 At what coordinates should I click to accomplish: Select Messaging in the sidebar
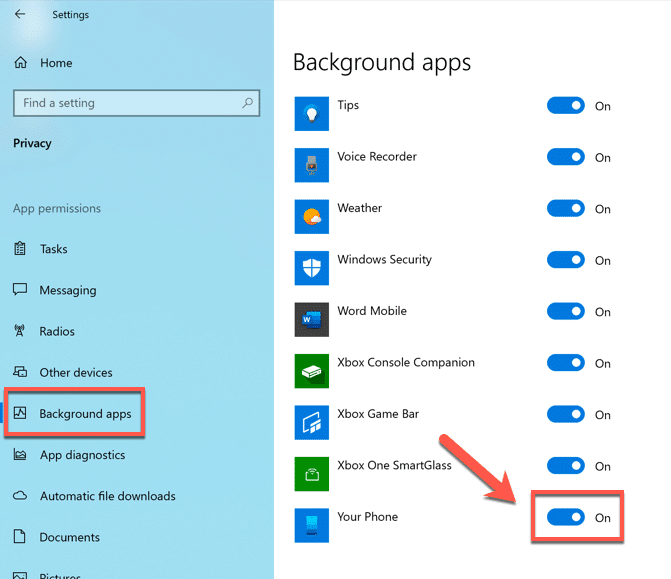pos(68,290)
